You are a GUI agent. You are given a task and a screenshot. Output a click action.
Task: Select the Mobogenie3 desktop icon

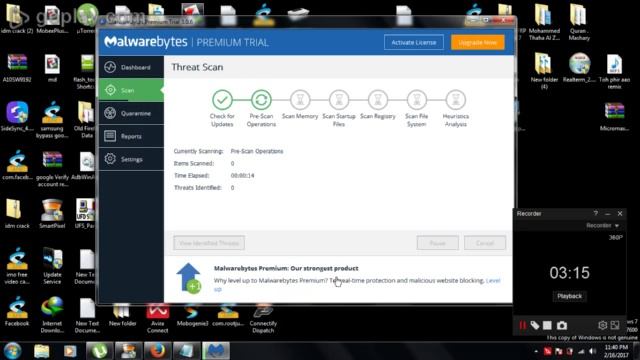pyautogui.click(x=192, y=315)
